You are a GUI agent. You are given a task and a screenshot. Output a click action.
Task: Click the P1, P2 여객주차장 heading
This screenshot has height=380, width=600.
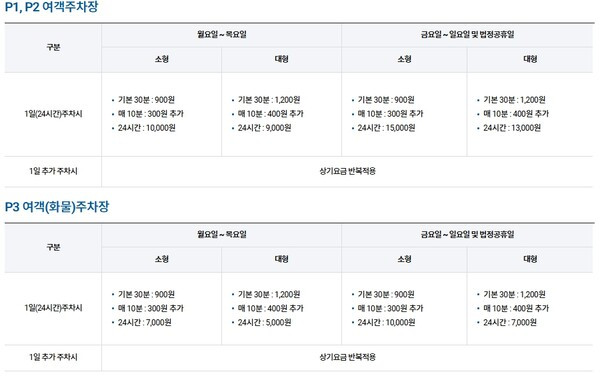coord(51,7)
